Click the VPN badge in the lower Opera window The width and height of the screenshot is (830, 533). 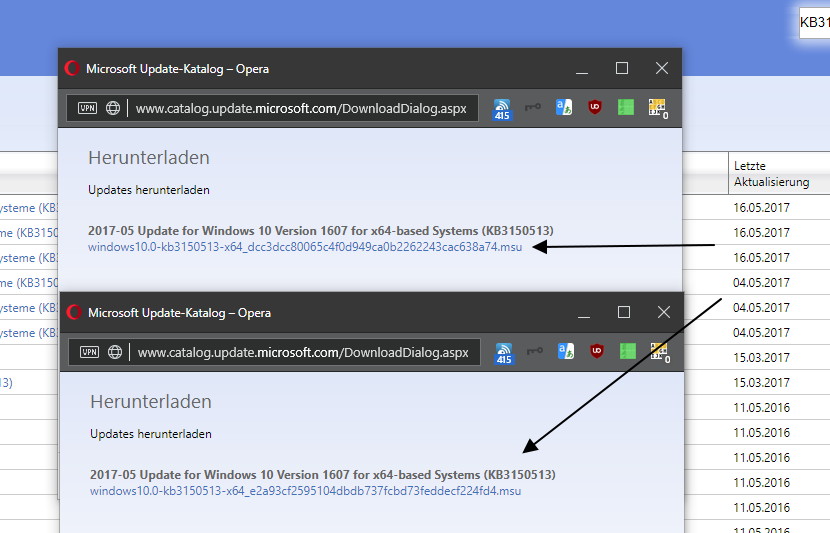[89, 352]
